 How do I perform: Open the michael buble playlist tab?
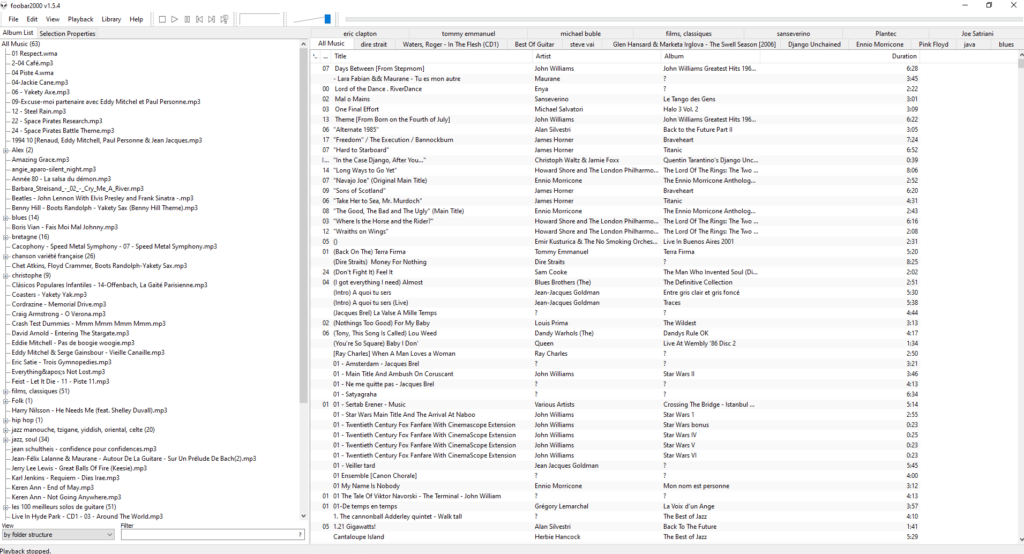tap(580, 33)
